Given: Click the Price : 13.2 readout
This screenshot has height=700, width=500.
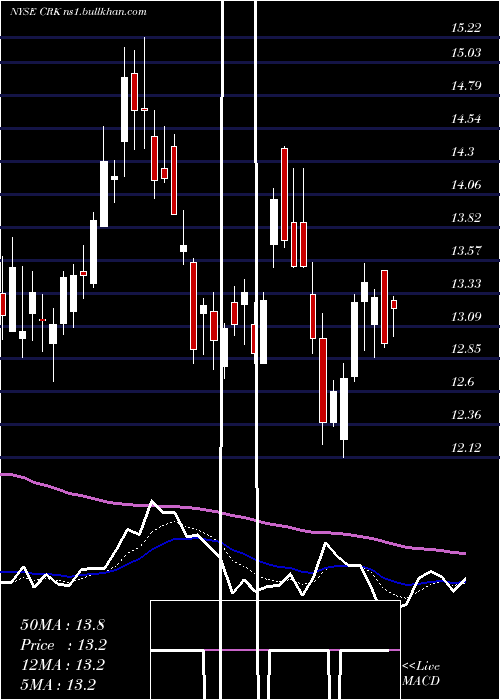Looking at the screenshot, I should click(x=63, y=645).
